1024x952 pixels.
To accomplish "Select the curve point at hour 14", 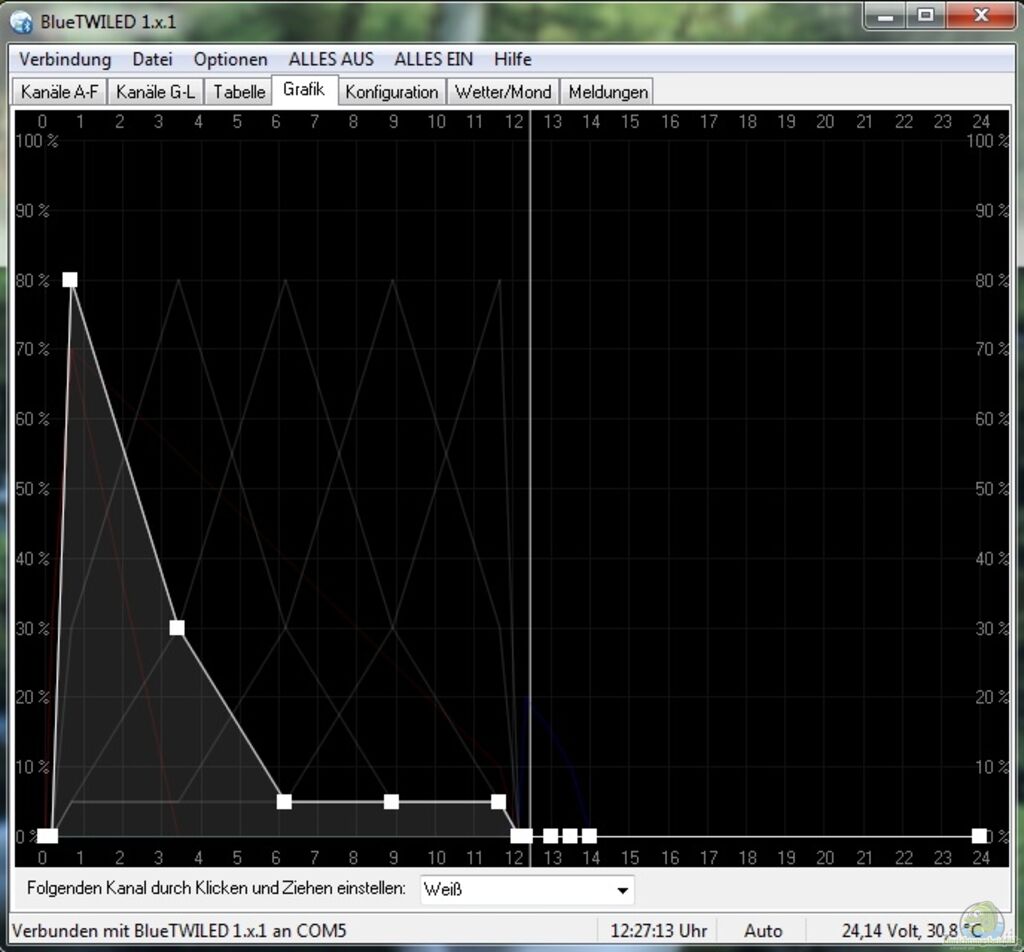I will (589, 836).
